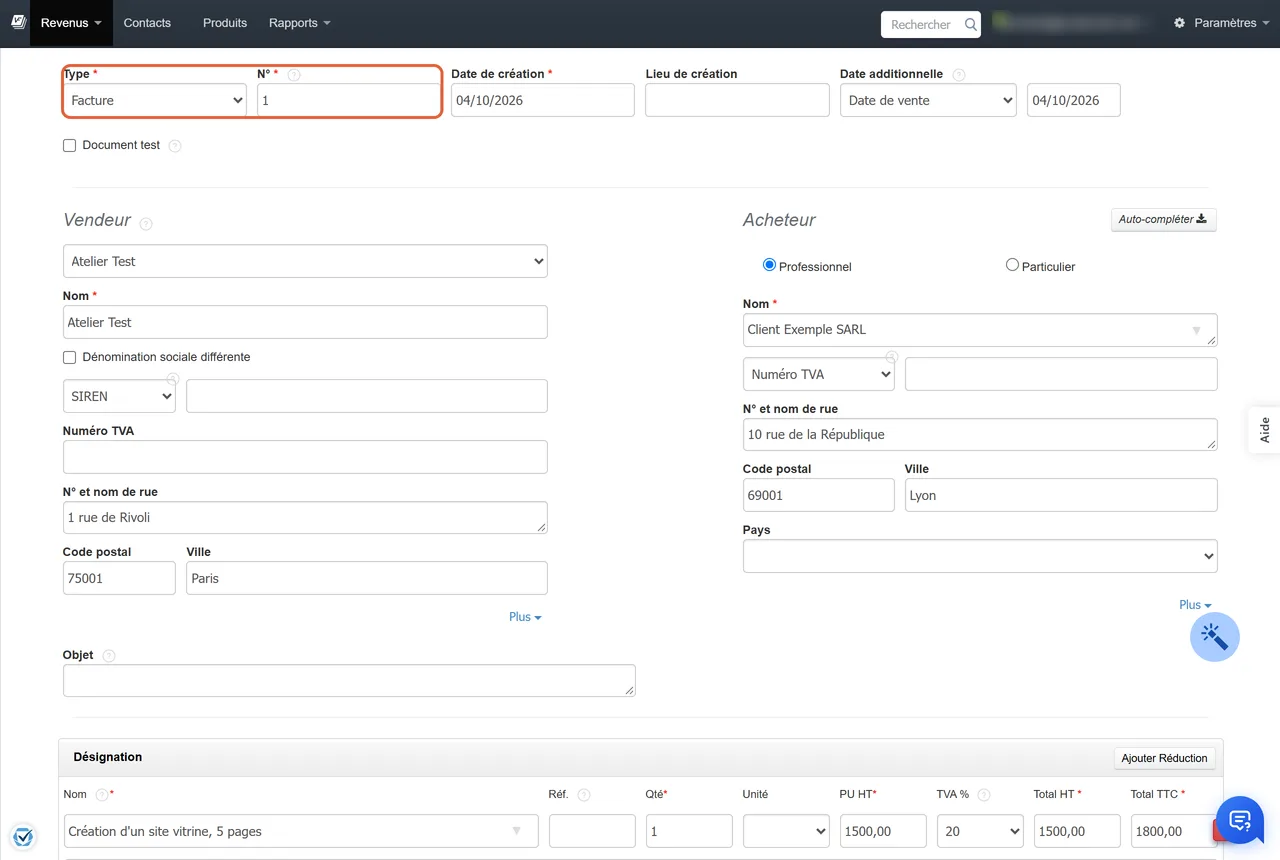Open the Paramètres settings menu

pos(1222,23)
